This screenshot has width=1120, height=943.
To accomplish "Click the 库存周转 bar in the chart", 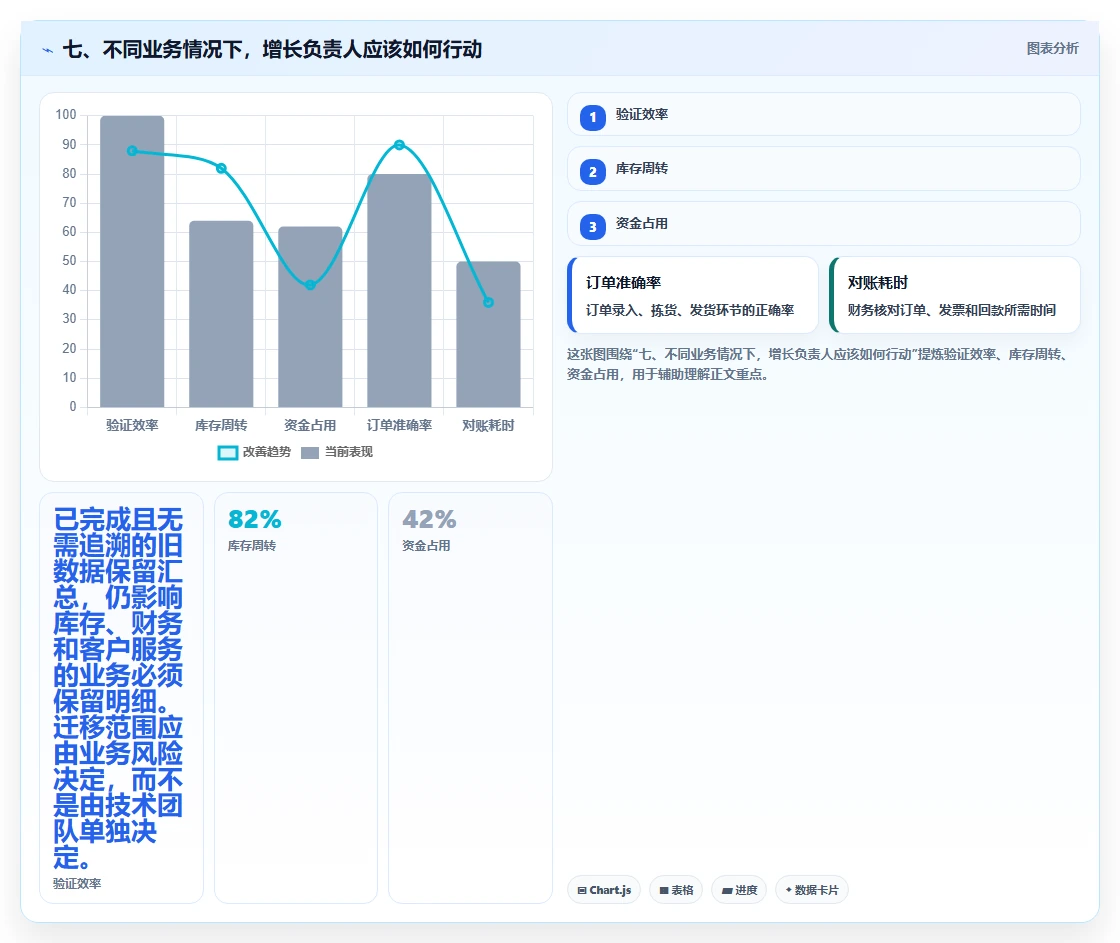I will (221, 314).
